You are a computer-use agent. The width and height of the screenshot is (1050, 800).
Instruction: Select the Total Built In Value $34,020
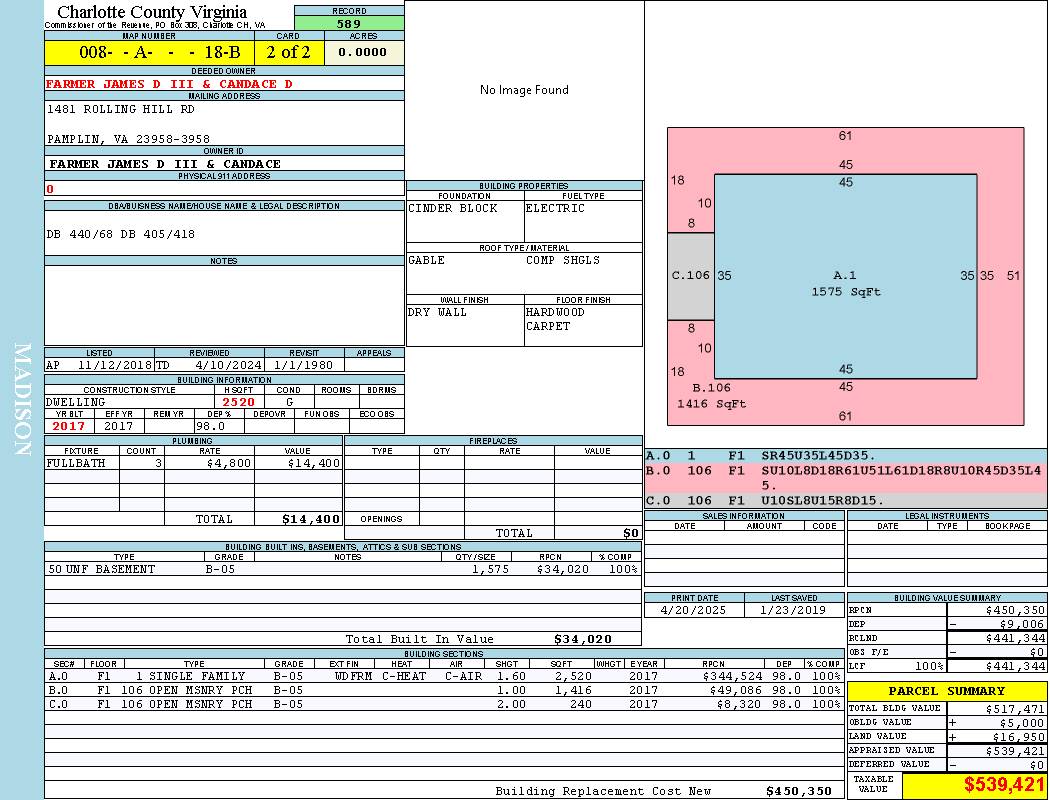tap(582, 639)
